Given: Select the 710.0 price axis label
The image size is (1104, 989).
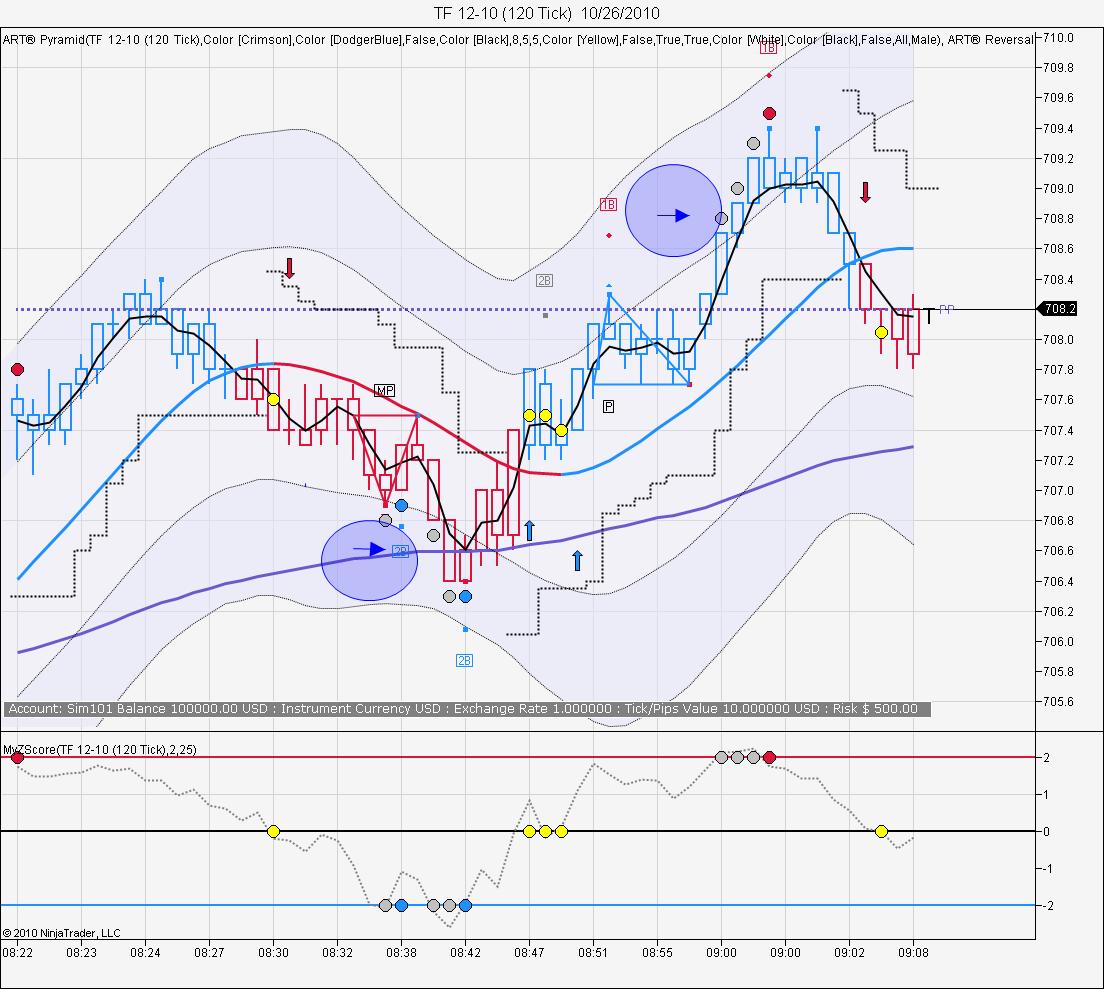Looking at the screenshot, I should tap(1059, 38).
